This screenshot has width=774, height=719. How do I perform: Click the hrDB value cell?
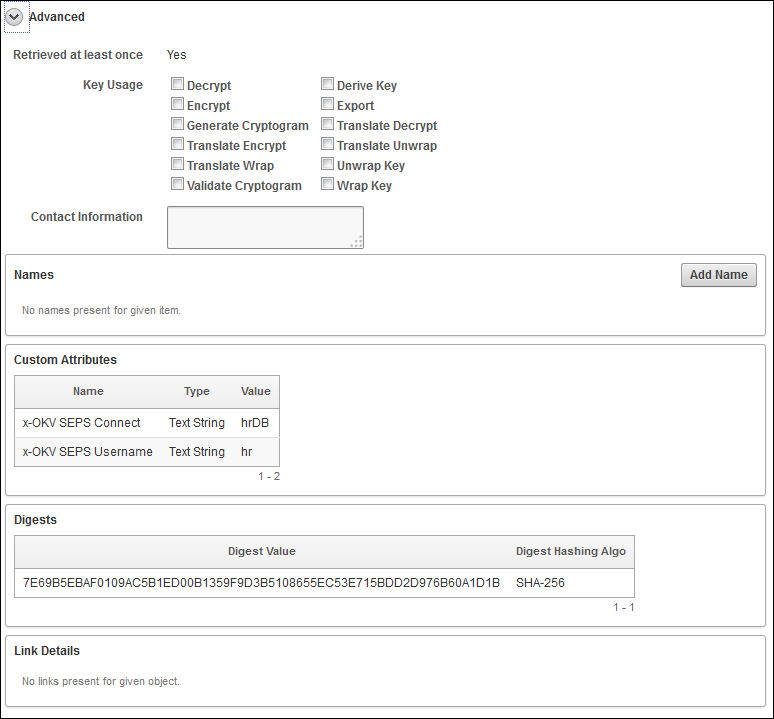coord(255,423)
